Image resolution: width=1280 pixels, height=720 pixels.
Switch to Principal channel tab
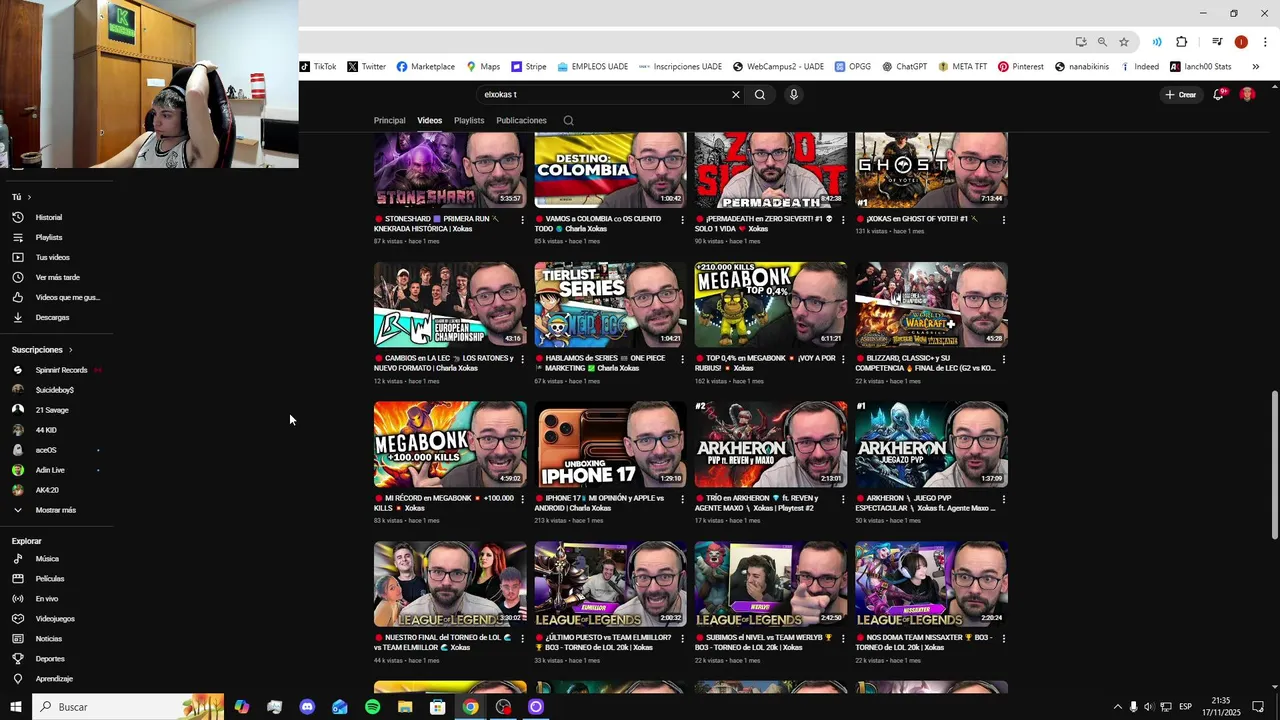pos(389,121)
